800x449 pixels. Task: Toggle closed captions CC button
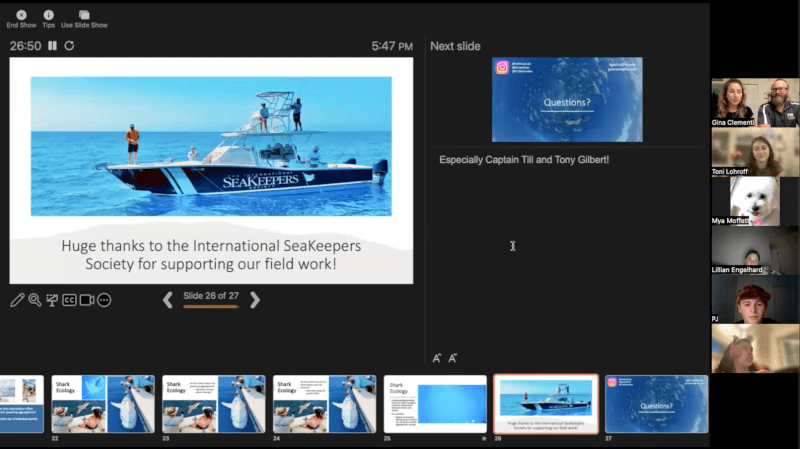click(69, 300)
